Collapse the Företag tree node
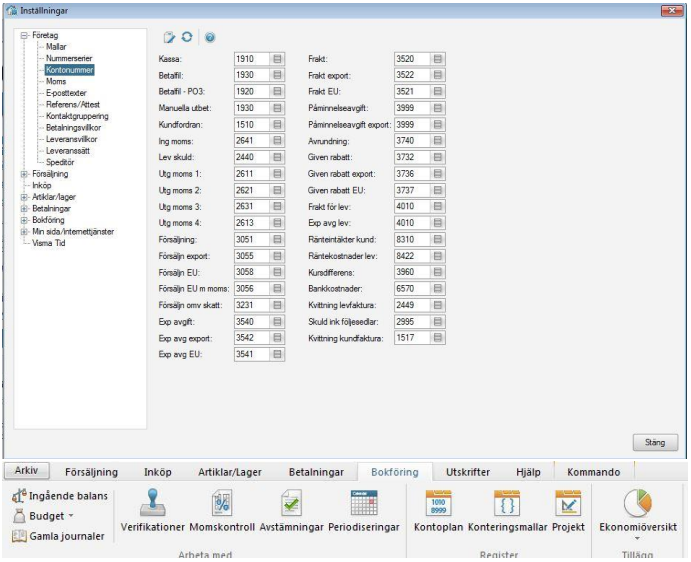Viewport: 691px width, 562px height. coord(23,36)
